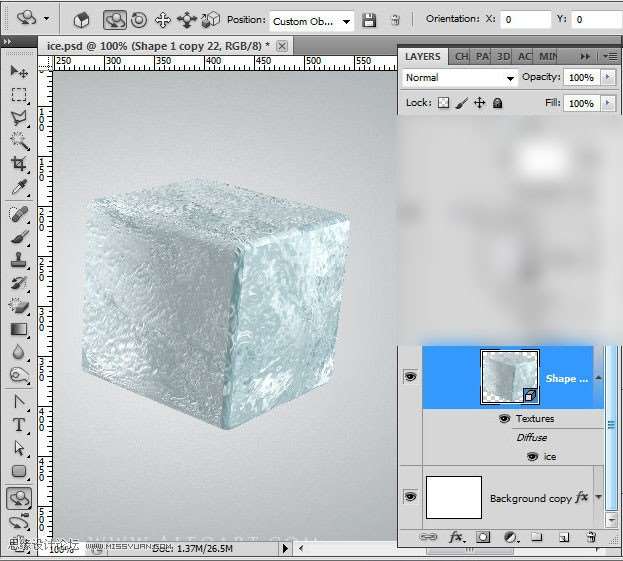
Task: Select the Blur tool
Action: click(x=19, y=352)
